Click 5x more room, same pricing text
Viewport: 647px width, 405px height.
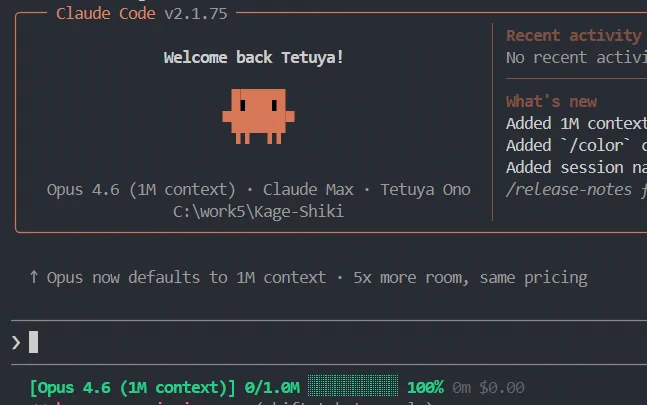(470, 278)
